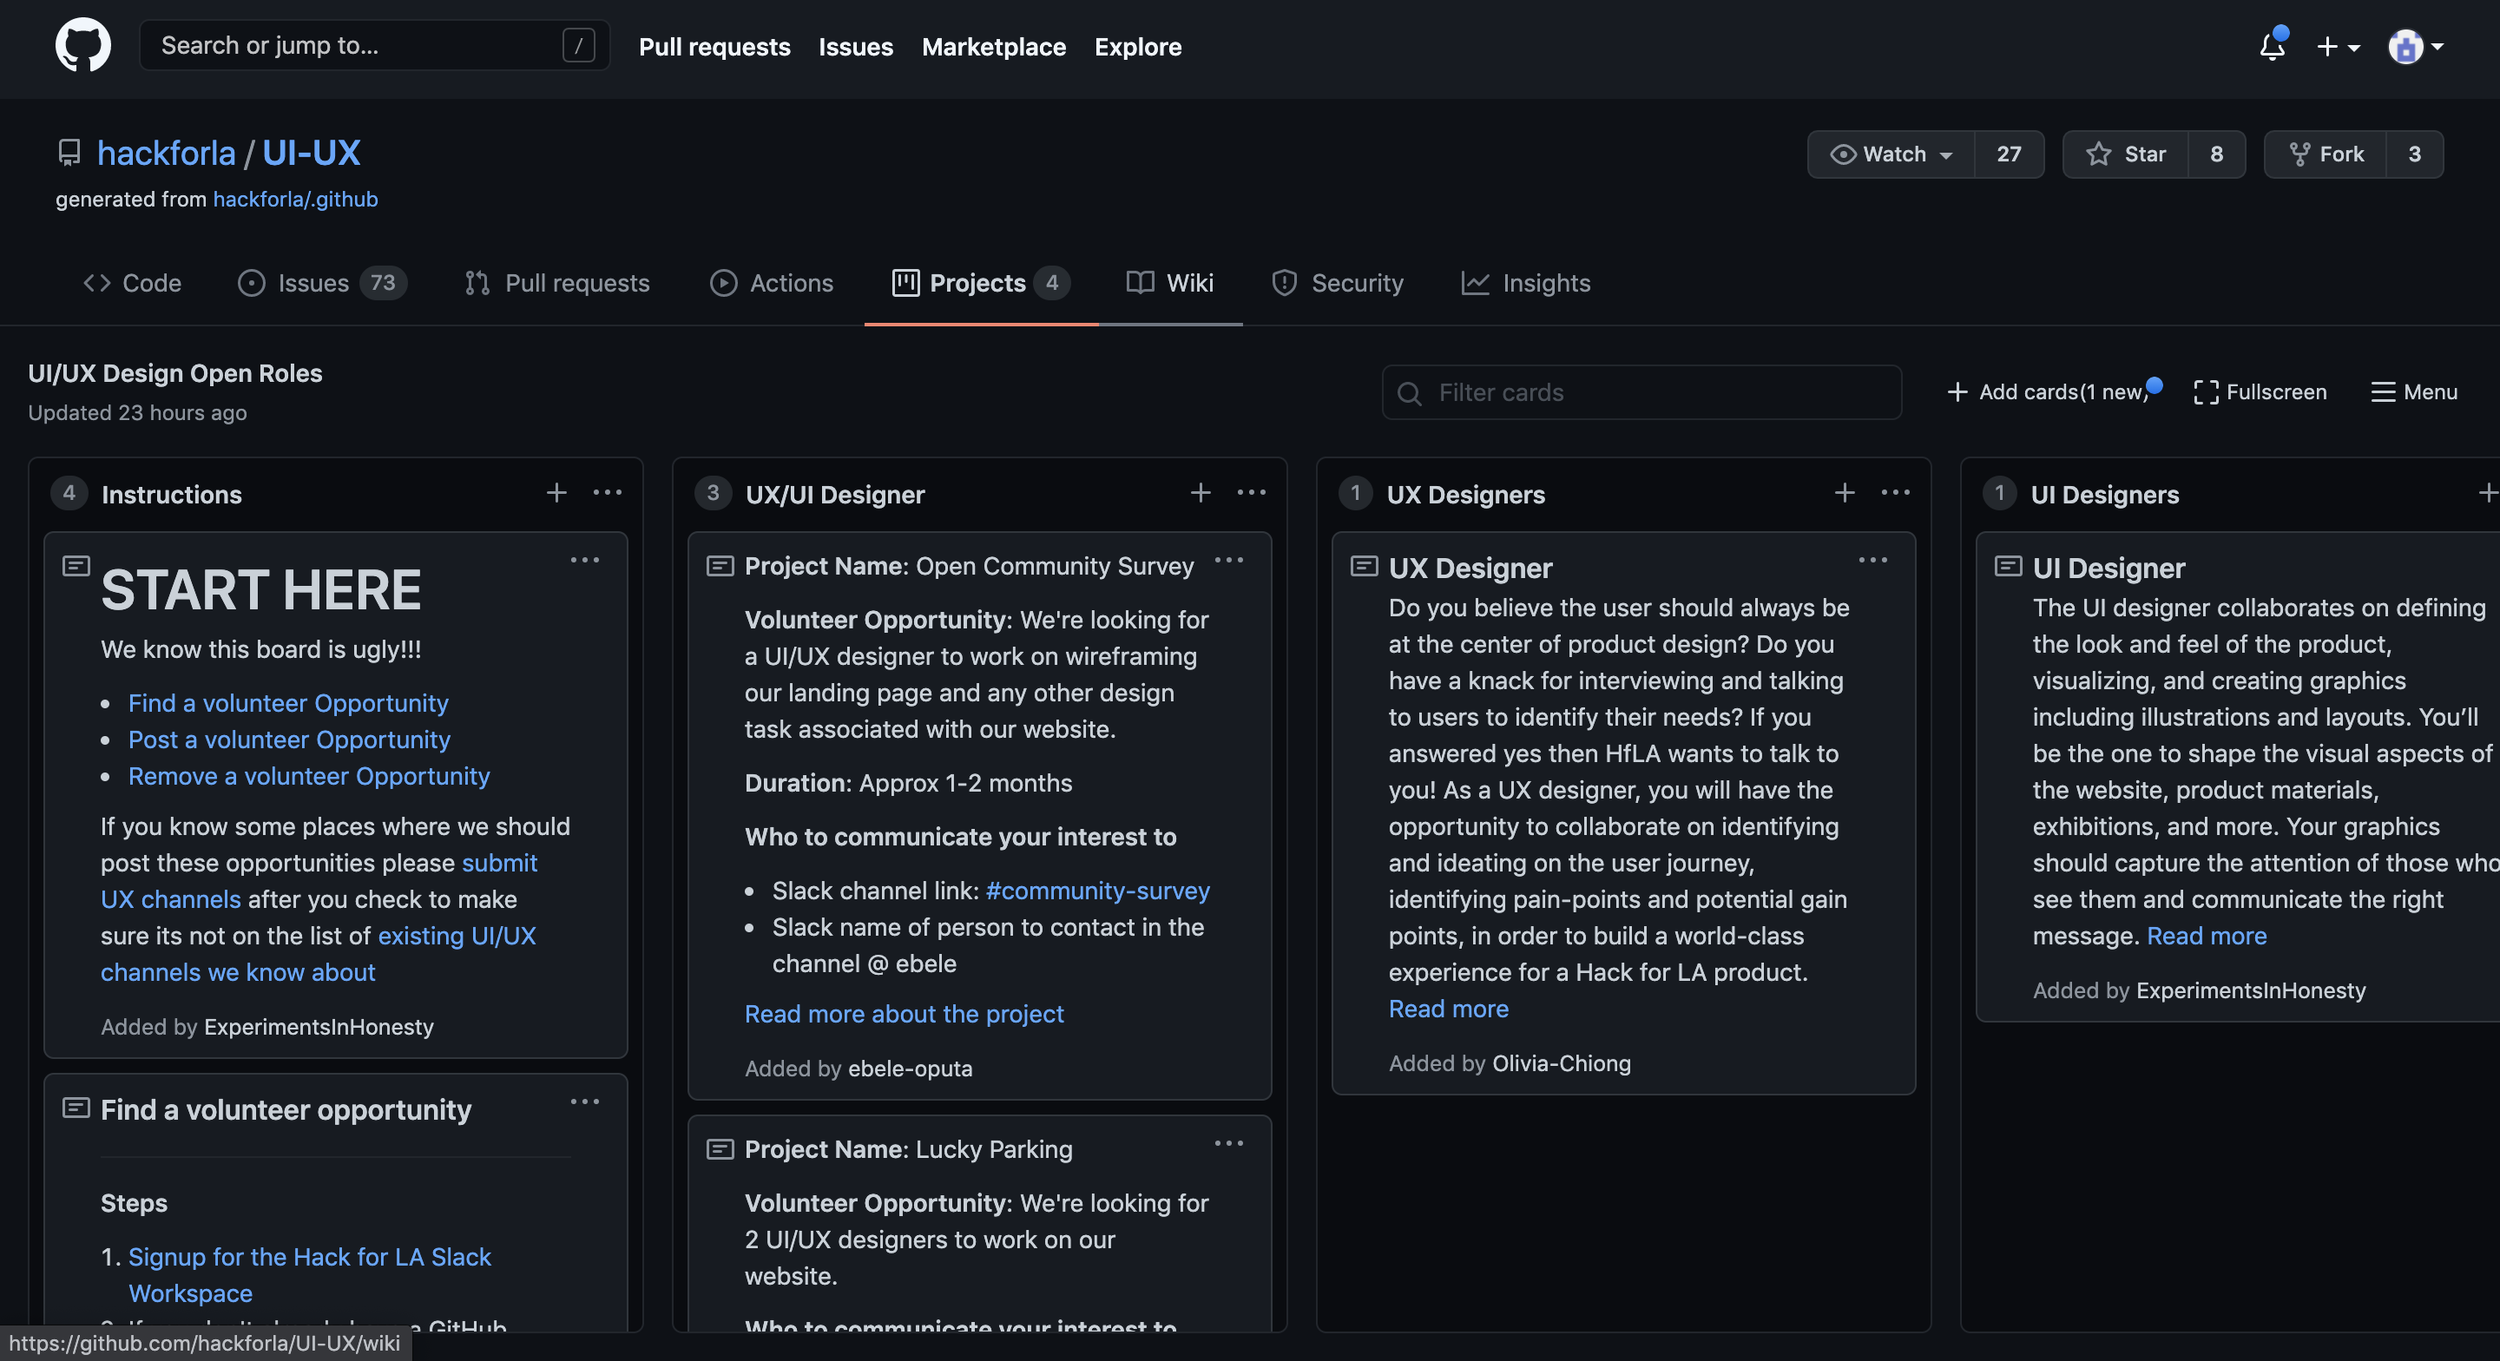Click the search magnifier in Filter cards

[1409, 393]
